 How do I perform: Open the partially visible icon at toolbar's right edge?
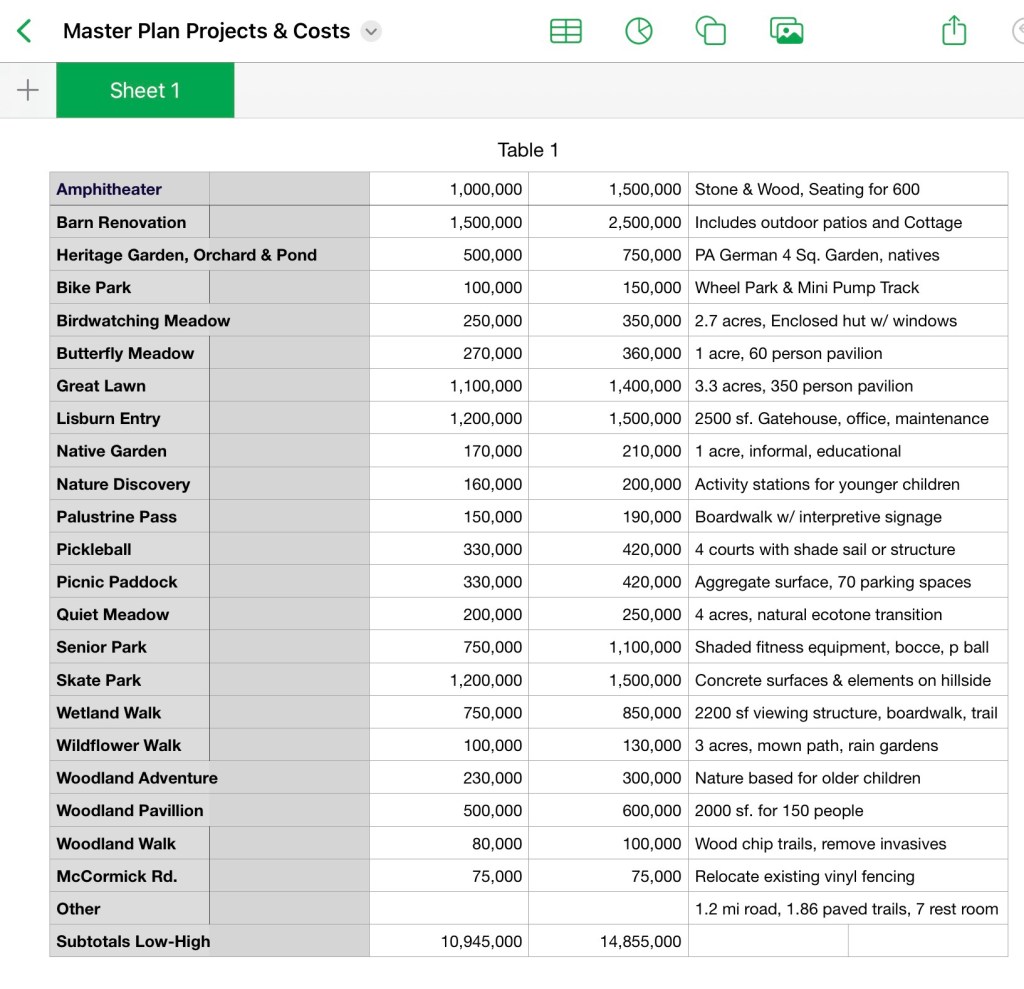(1016, 31)
